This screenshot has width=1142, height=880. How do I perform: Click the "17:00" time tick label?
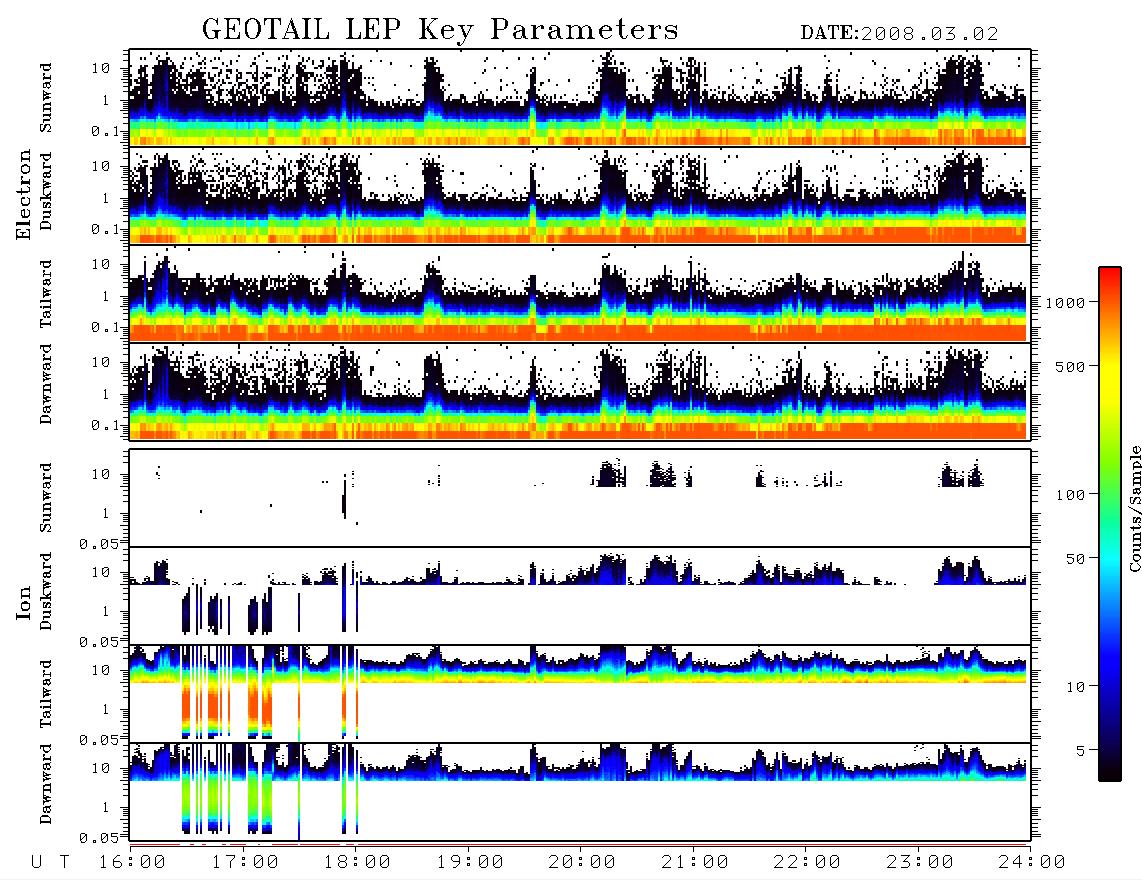245,863
